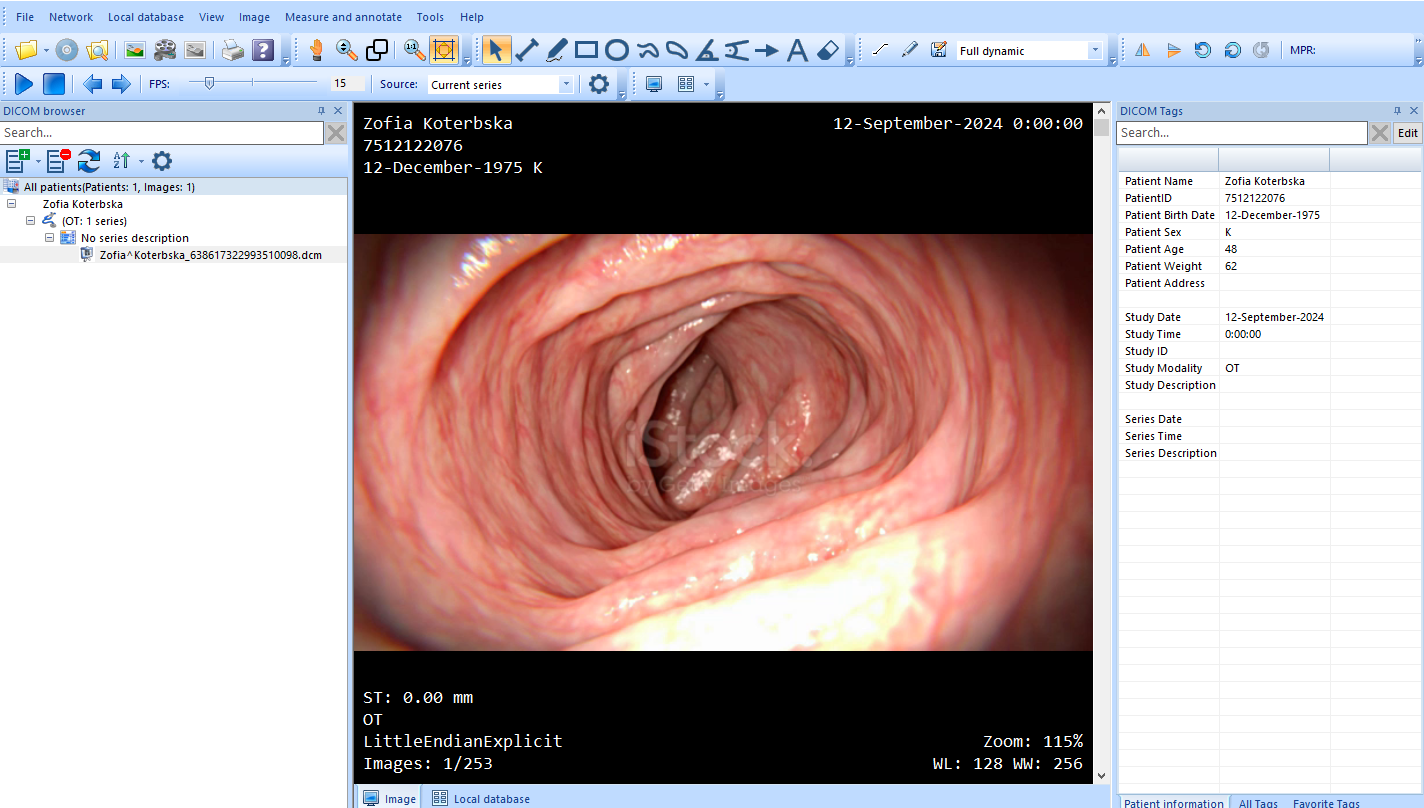Toggle the arrow pointer selection mode

point(496,50)
